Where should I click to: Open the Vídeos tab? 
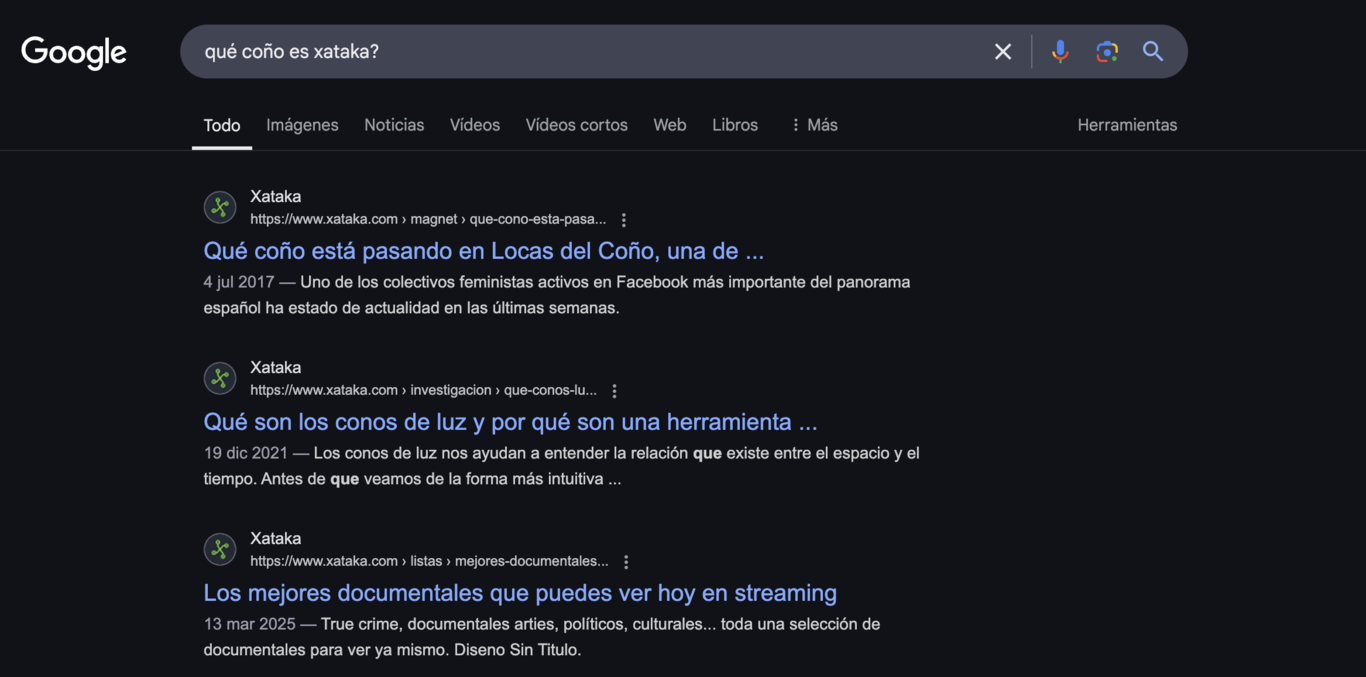tap(475, 125)
